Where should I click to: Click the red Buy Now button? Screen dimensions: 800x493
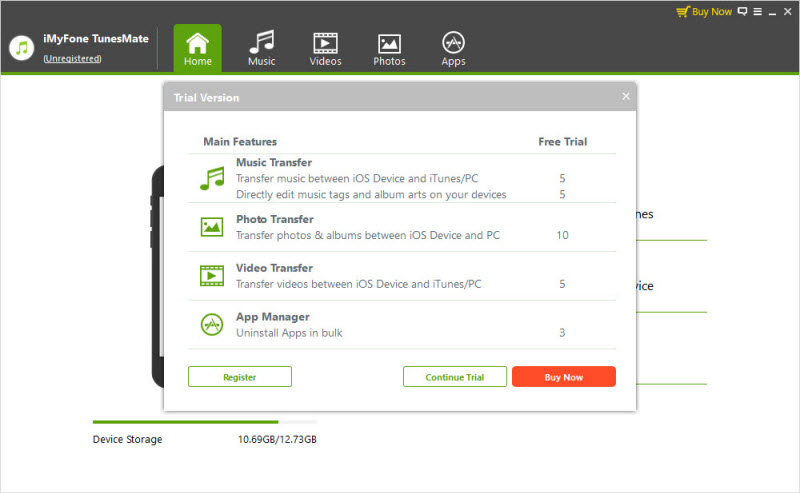(564, 377)
